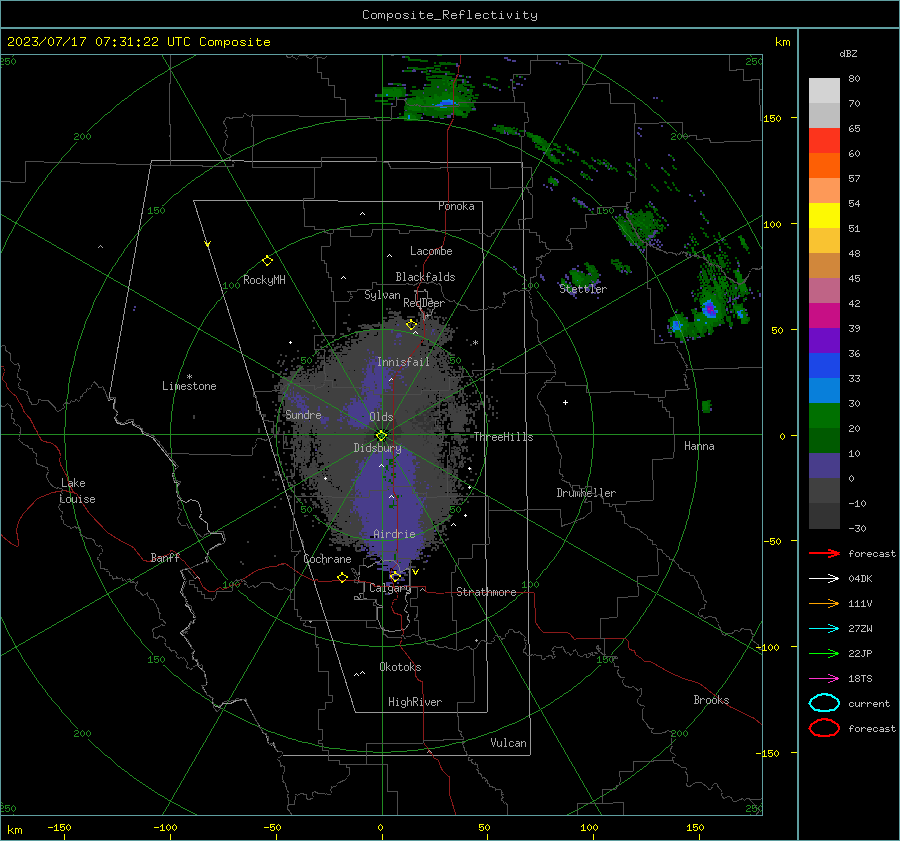The width and height of the screenshot is (900, 841).
Task: Click the strong storm cell east of Stettler
Action: coord(710,310)
